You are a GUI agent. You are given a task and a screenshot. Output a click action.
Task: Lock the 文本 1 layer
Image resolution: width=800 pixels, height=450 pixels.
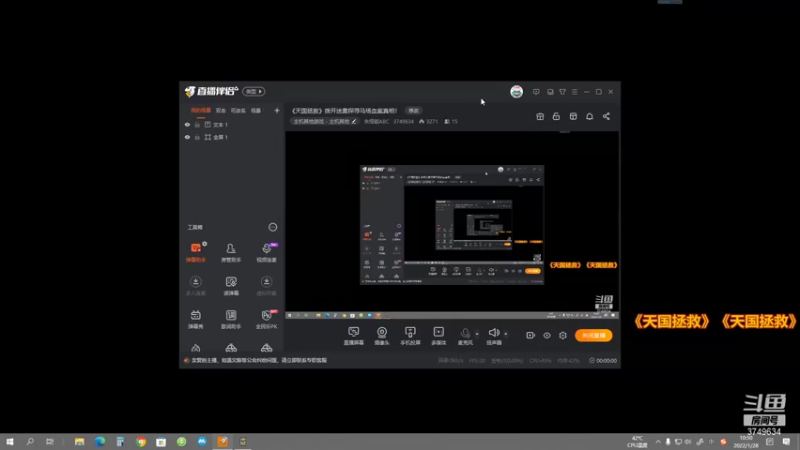(x=197, y=124)
